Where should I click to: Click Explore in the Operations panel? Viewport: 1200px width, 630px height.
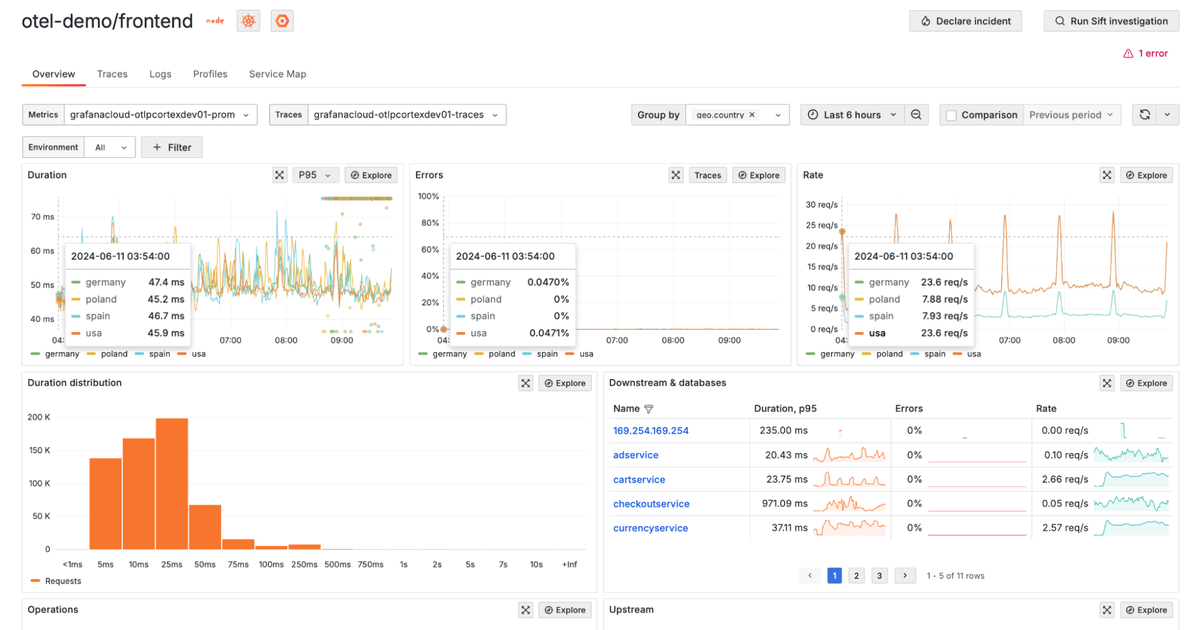coord(565,610)
